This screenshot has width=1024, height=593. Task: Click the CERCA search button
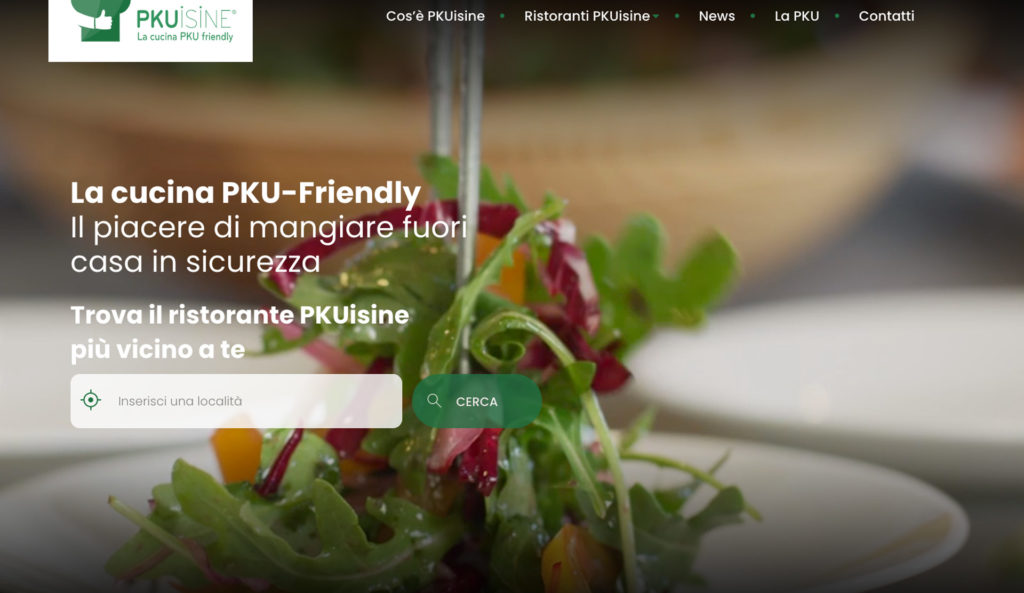coord(477,401)
